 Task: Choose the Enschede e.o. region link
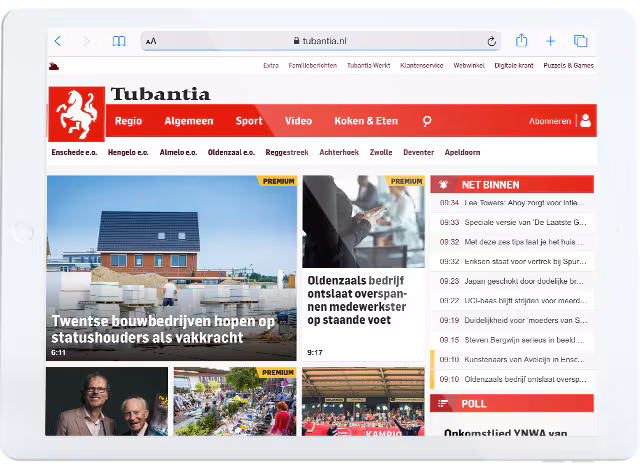coord(72,153)
